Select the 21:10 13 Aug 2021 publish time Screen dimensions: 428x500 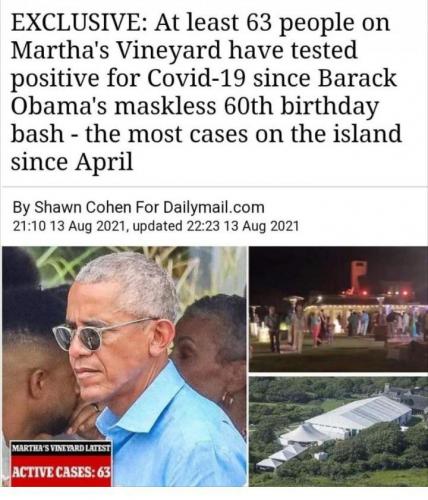[69, 226]
